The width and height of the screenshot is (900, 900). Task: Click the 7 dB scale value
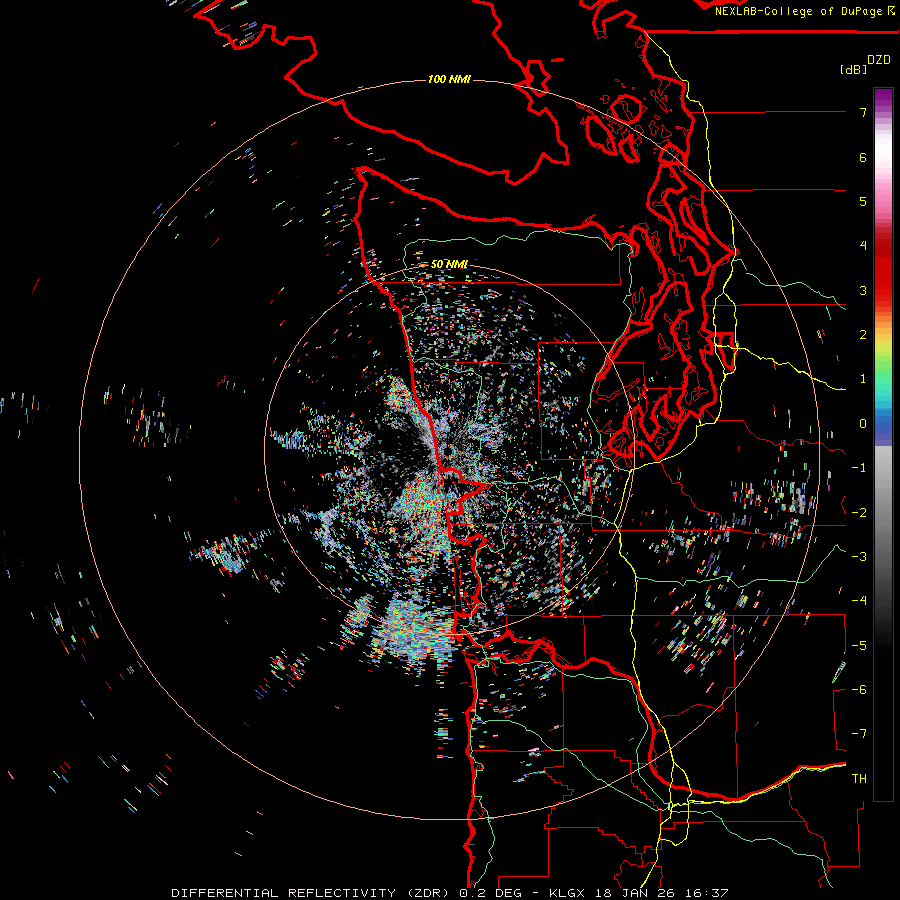pos(863,112)
